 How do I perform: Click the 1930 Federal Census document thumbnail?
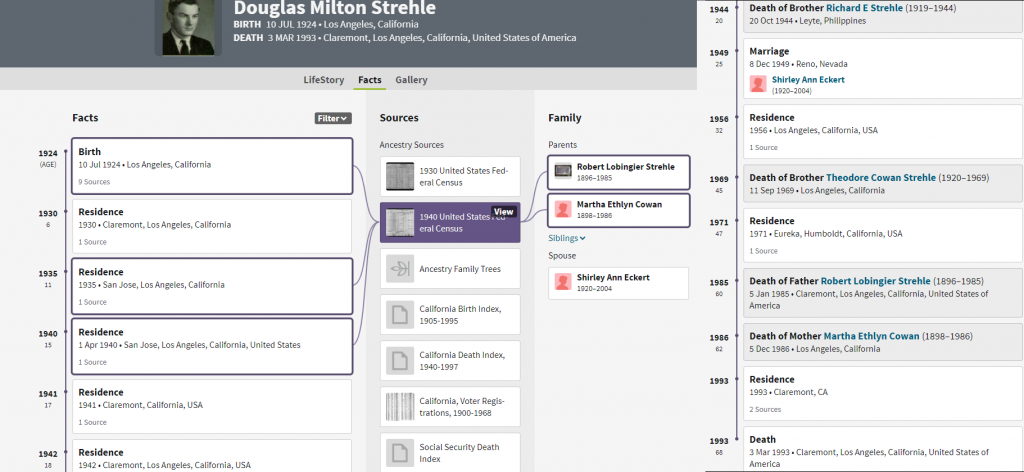(400, 177)
